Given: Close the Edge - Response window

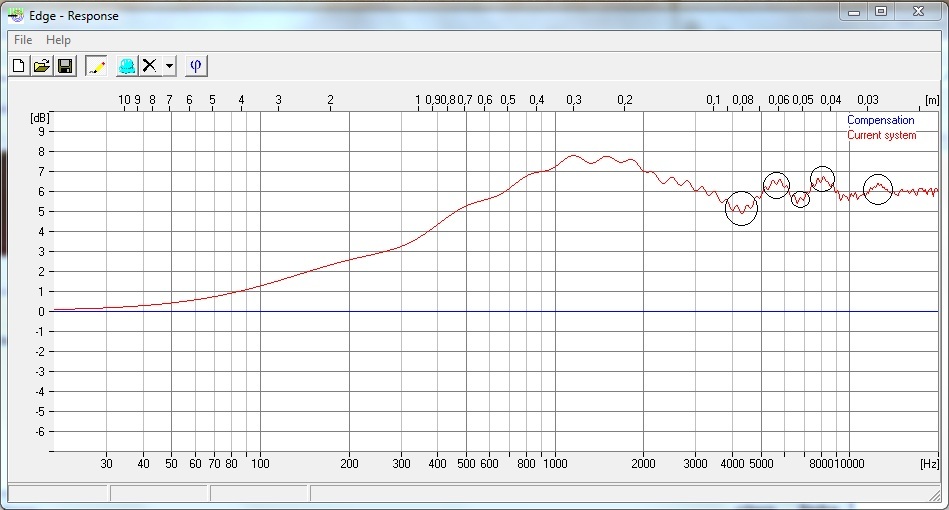Looking at the screenshot, I should 916,12.
